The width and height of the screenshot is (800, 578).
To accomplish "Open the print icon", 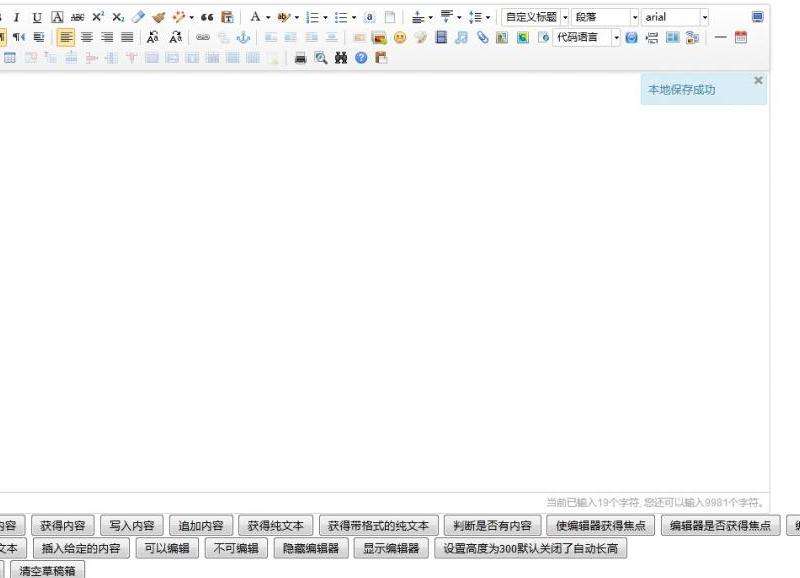I will pyautogui.click(x=301, y=58).
